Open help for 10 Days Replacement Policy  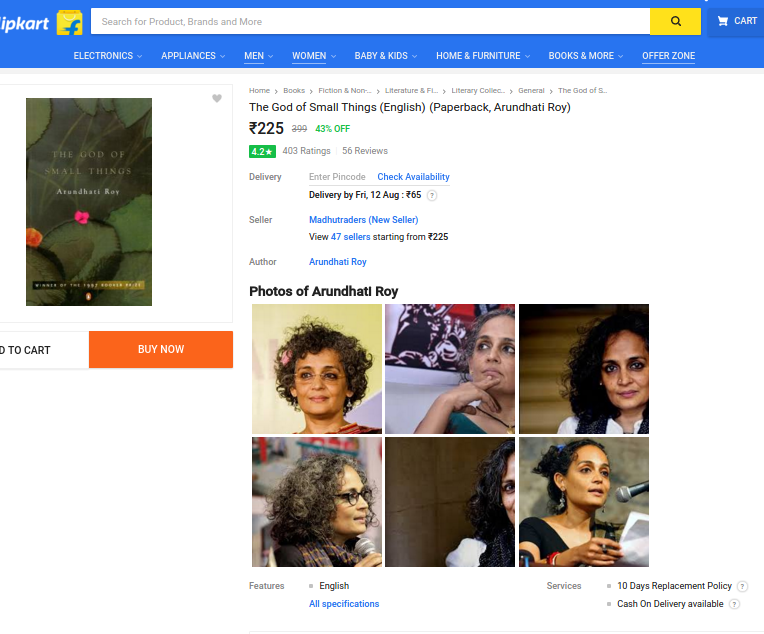[742, 586]
